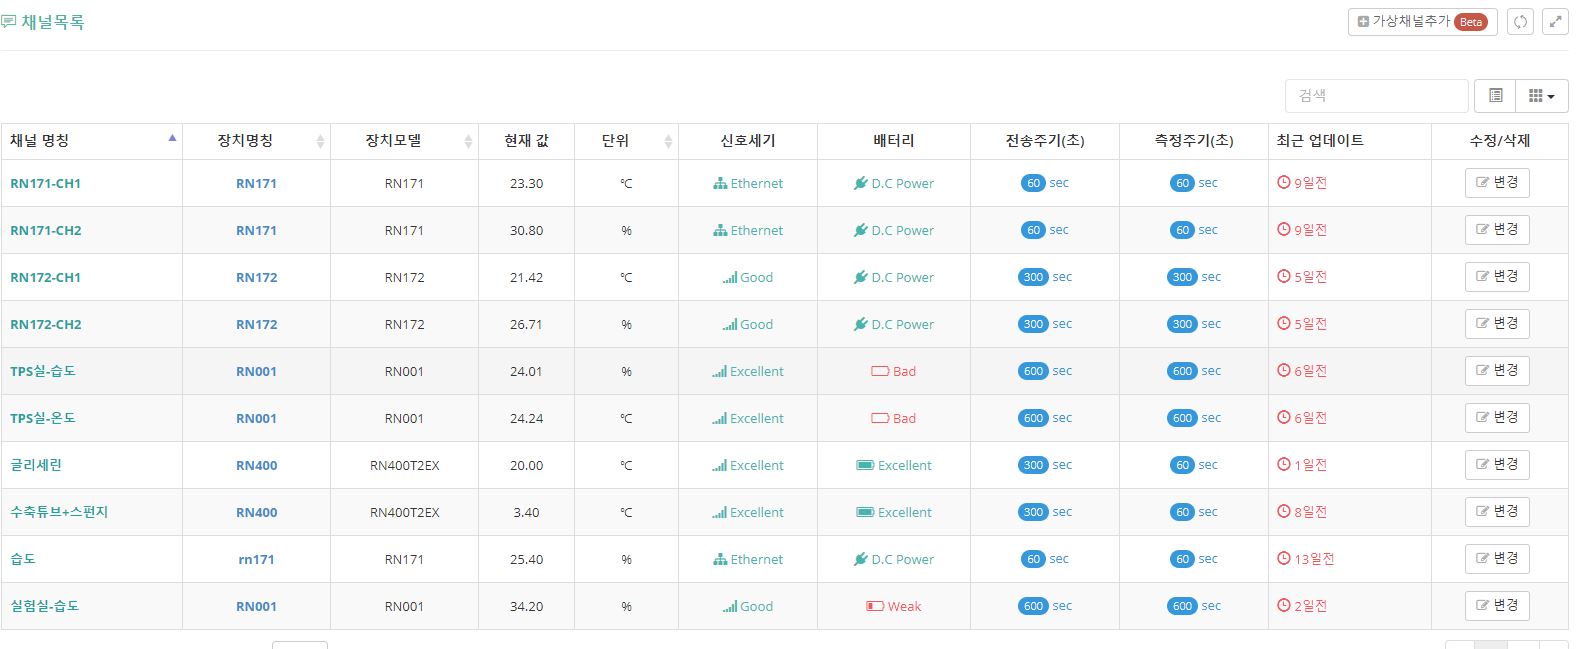1576x649 pixels.
Task: Open the 실험실-습도 channel link
Action: pos(44,606)
